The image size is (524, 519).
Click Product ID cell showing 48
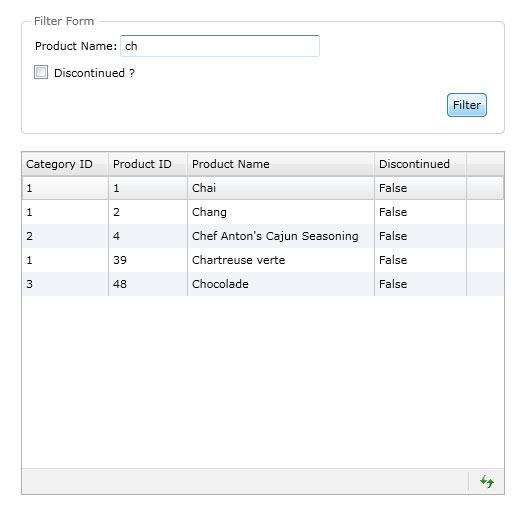[148, 284]
